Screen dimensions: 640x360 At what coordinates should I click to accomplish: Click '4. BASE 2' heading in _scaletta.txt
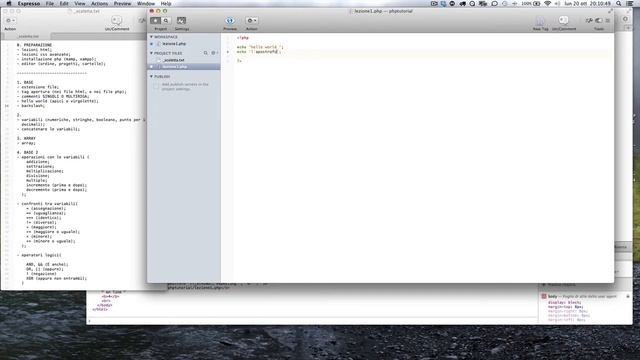point(27,152)
